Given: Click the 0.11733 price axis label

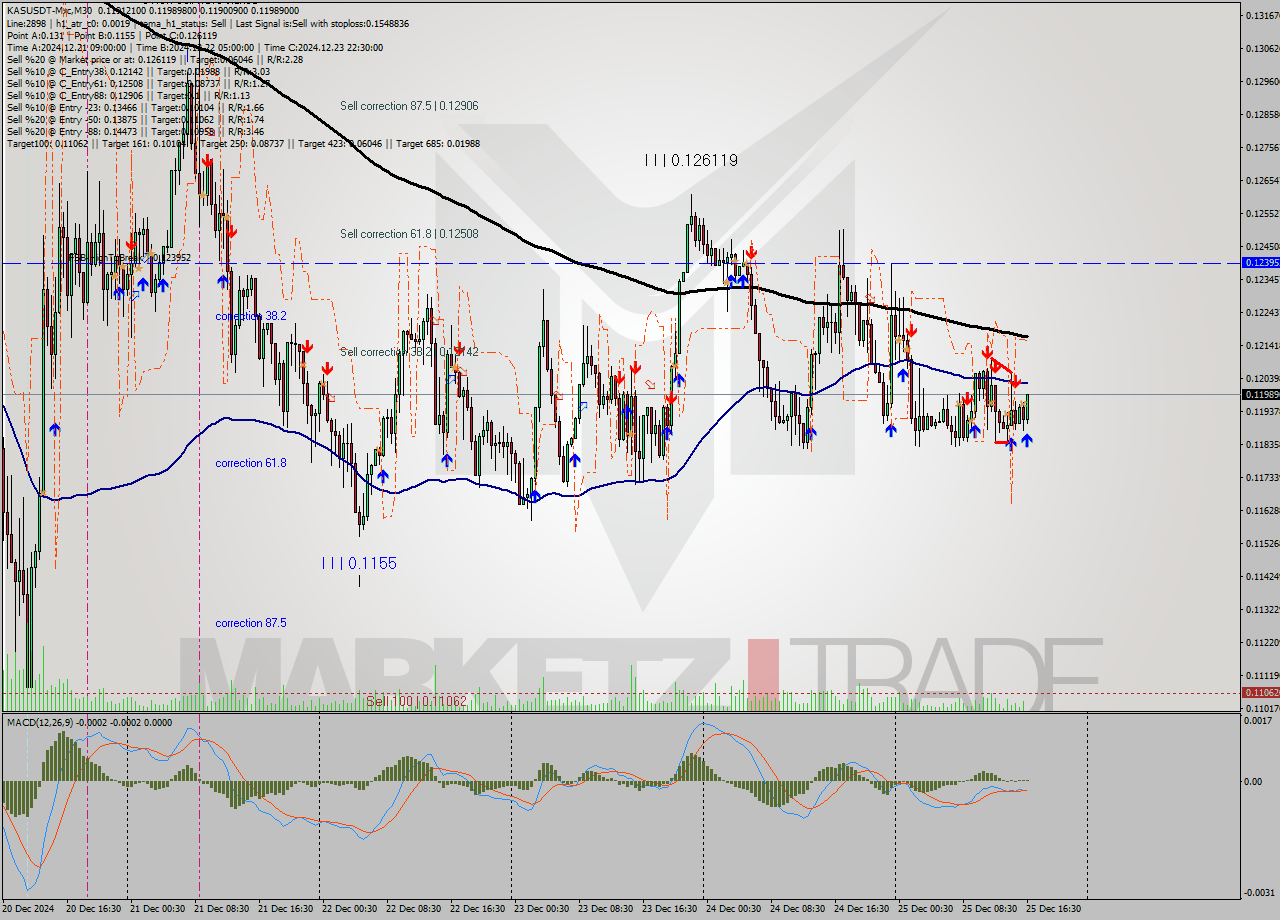Looking at the screenshot, I should click(1261, 477).
